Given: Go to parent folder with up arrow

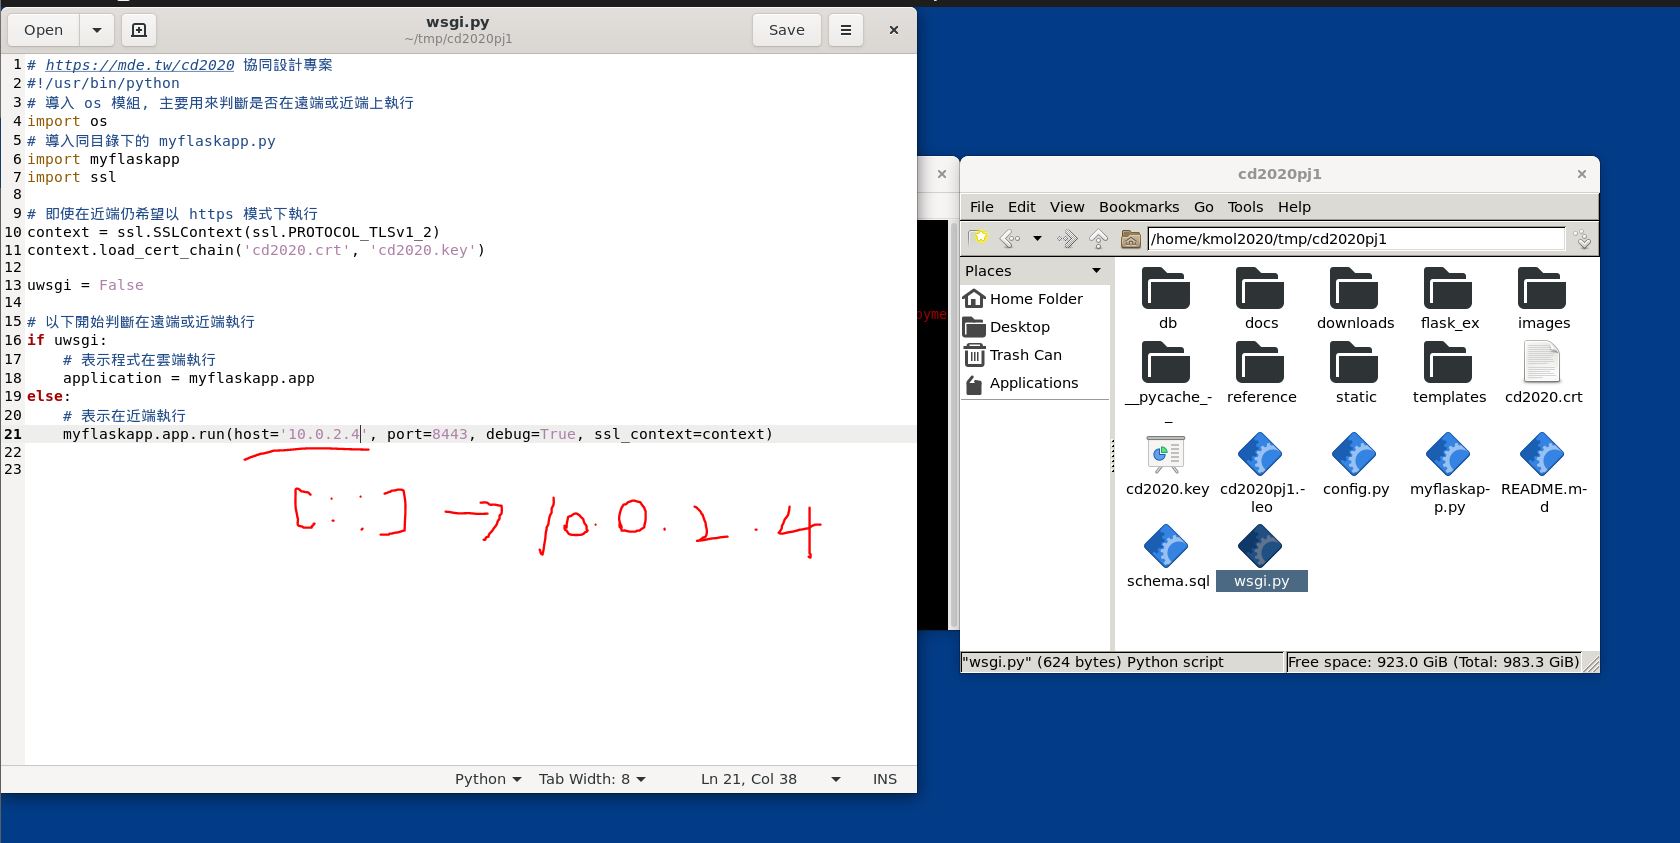Looking at the screenshot, I should point(1098,238).
